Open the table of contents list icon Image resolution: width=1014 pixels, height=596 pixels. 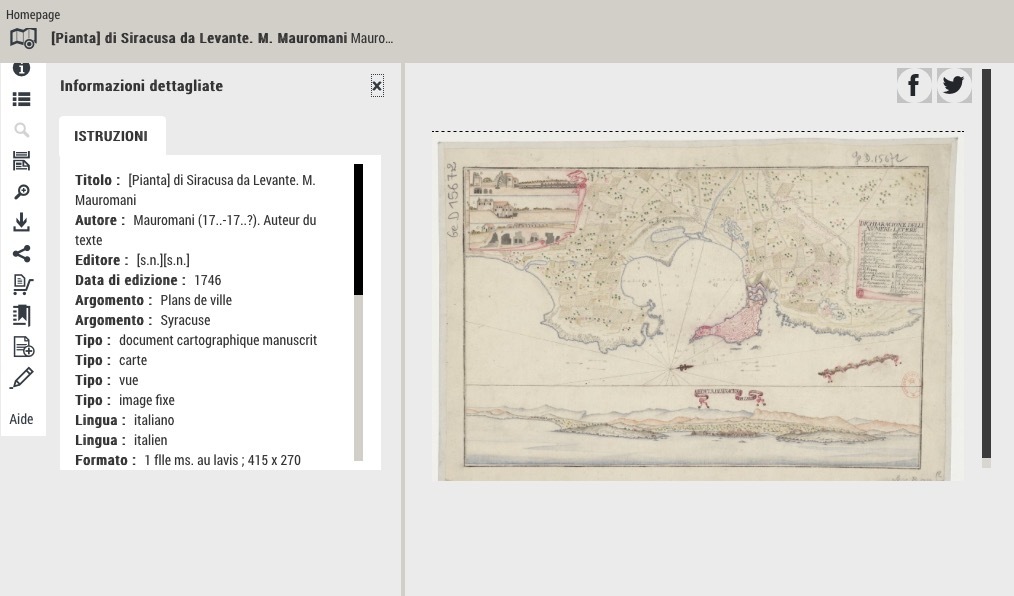point(21,99)
